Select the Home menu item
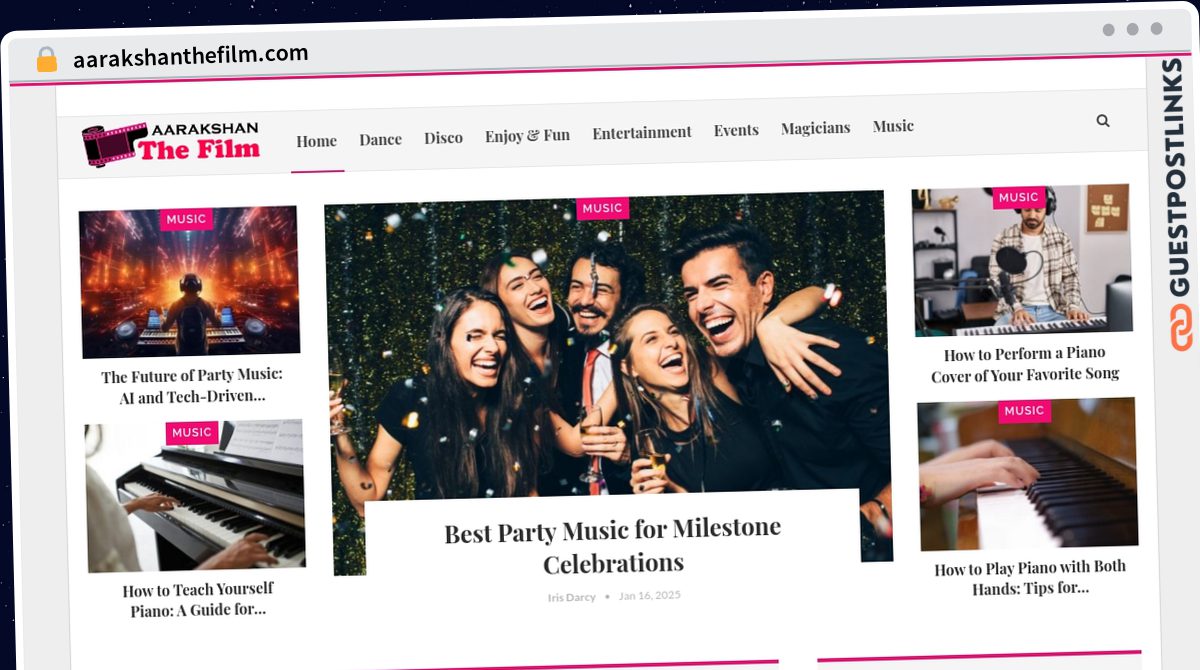Viewport: 1200px width, 670px height. pyautogui.click(x=316, y=141)
